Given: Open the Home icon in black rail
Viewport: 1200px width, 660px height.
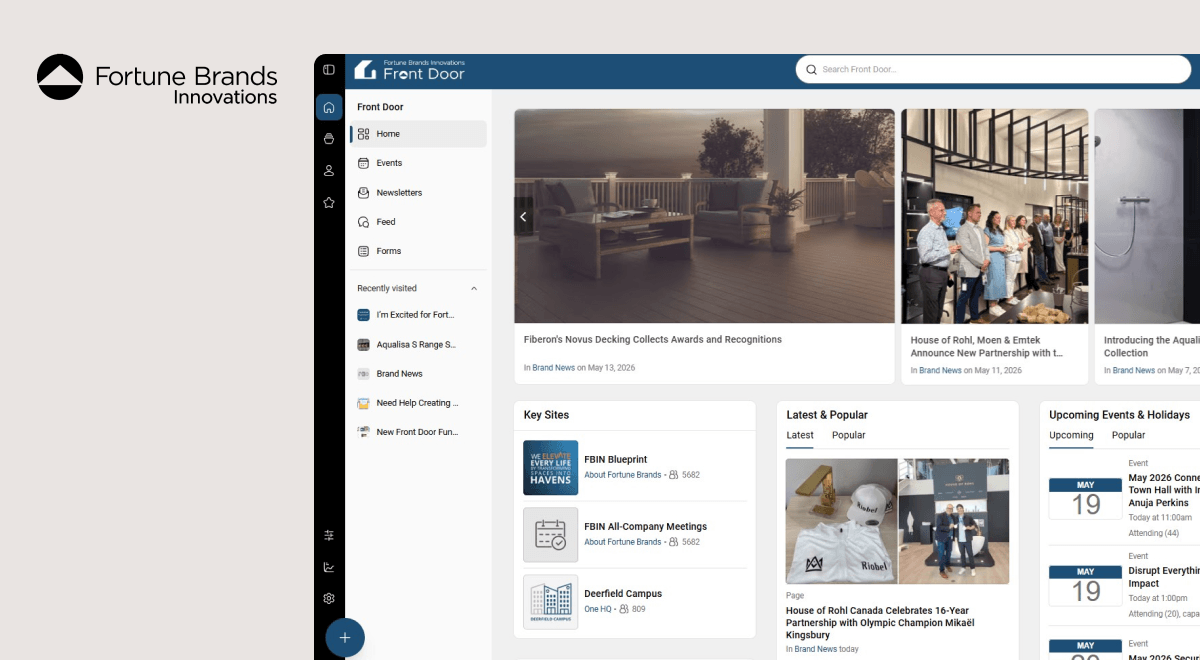Looking at the screenshot, I should coord(329,107).
